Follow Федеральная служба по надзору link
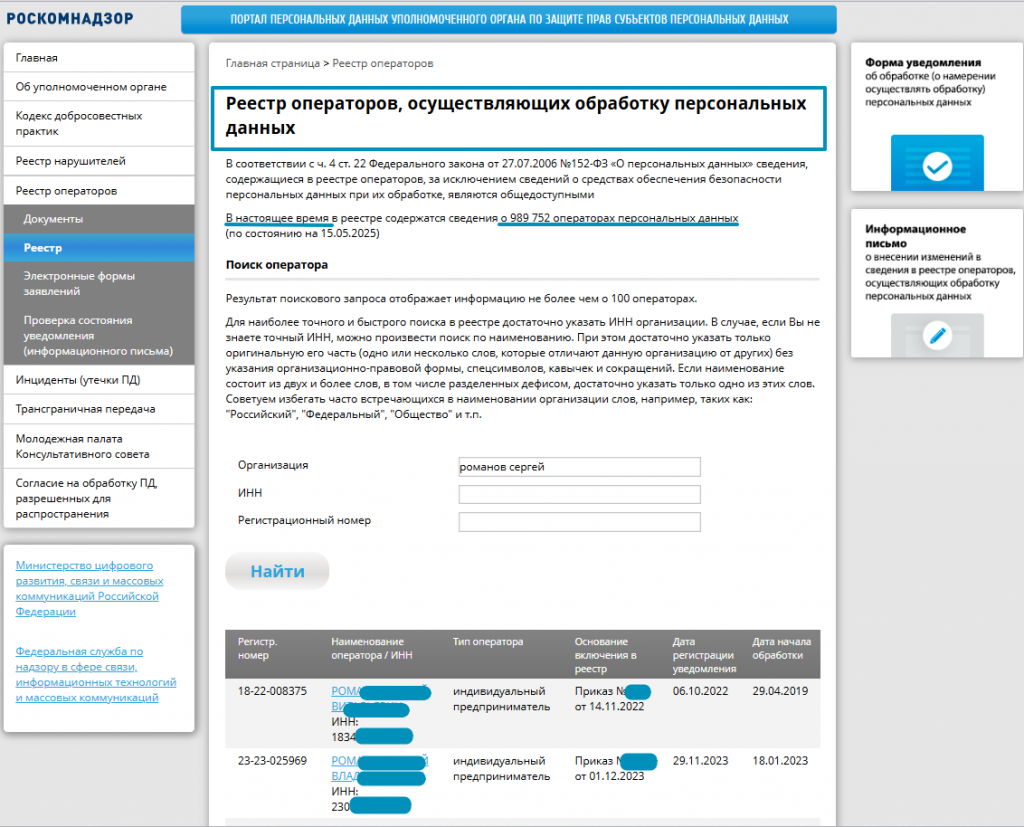The height and width of the screenshot is (827, 1024). (x=96, y=675)
